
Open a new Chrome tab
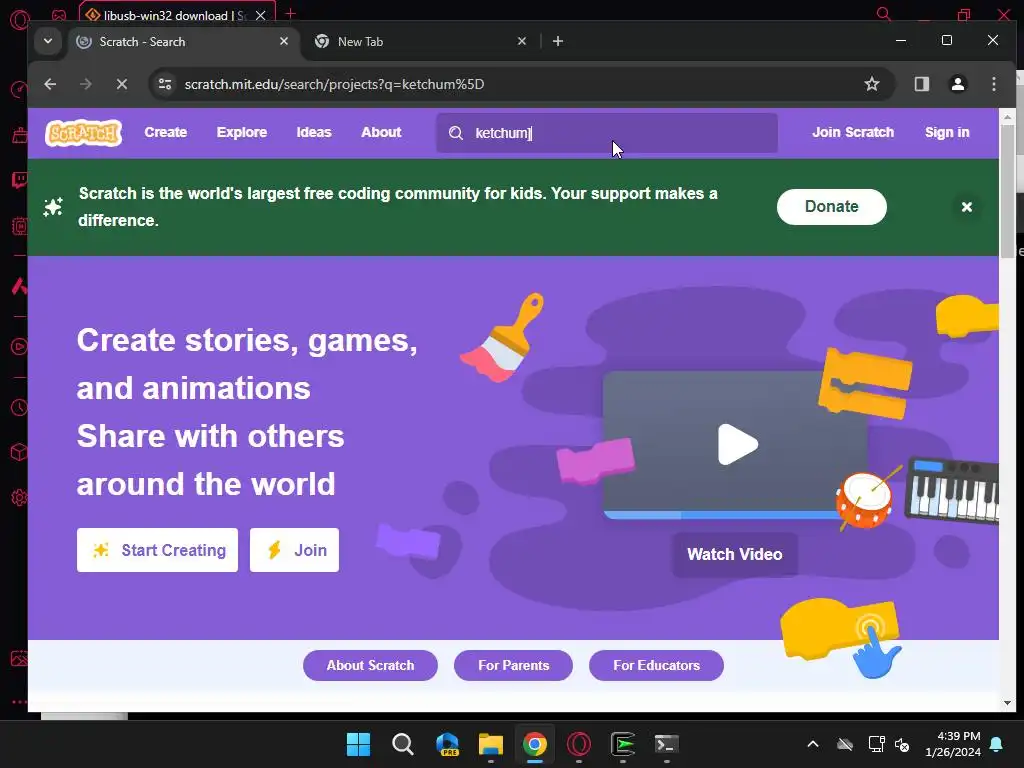click(558, 41)
